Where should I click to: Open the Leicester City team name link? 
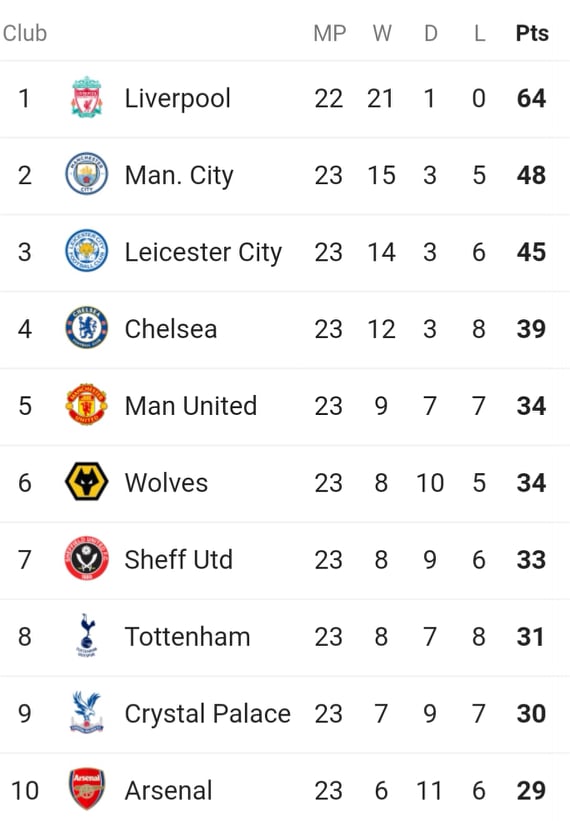(x=203, y=253)
